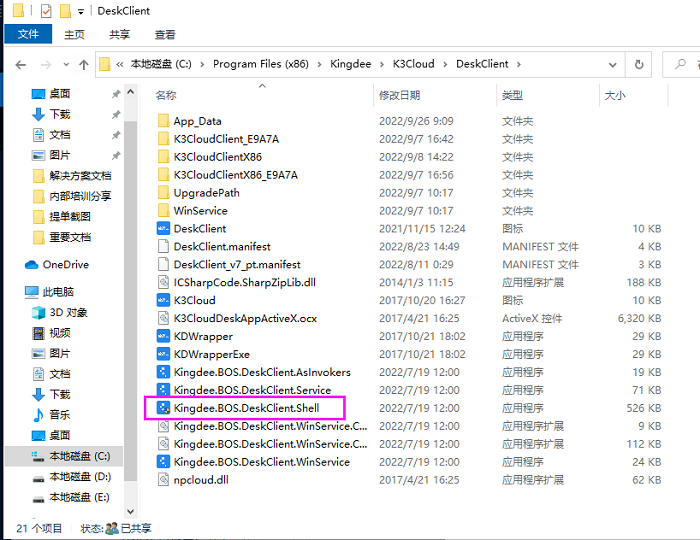Open the OneDrive item in sidebar
This screenshot has height=540, width=700.
(65, 265)
